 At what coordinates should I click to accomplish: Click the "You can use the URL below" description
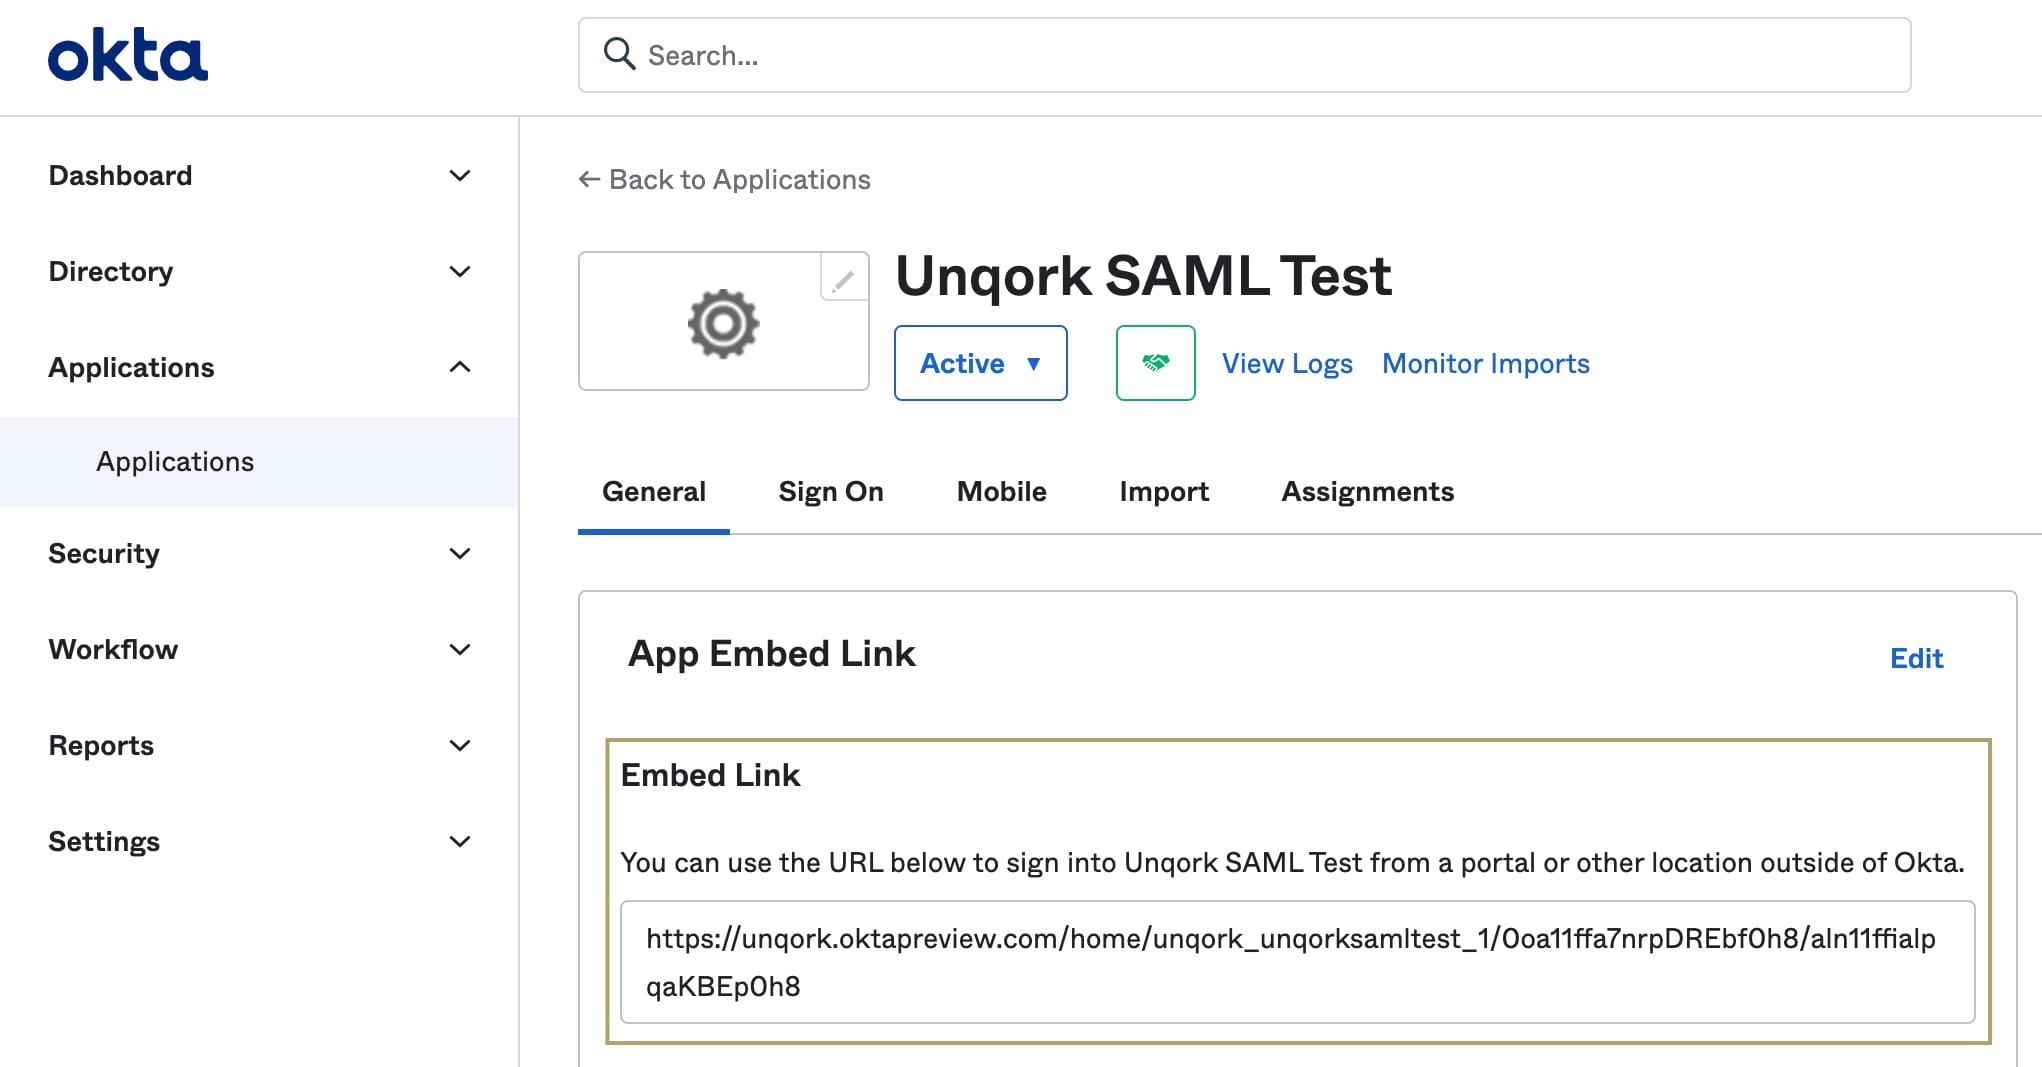point(1292,862)
